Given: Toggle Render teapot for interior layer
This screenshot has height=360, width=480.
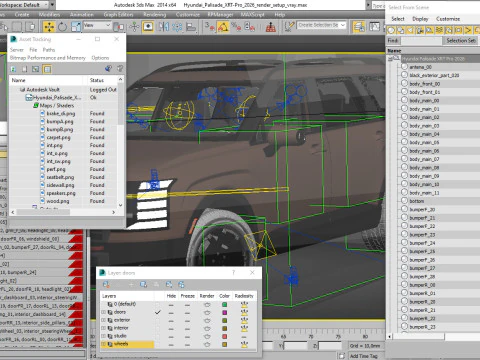Looking at the screenshot, I should [x=207, y=329].
